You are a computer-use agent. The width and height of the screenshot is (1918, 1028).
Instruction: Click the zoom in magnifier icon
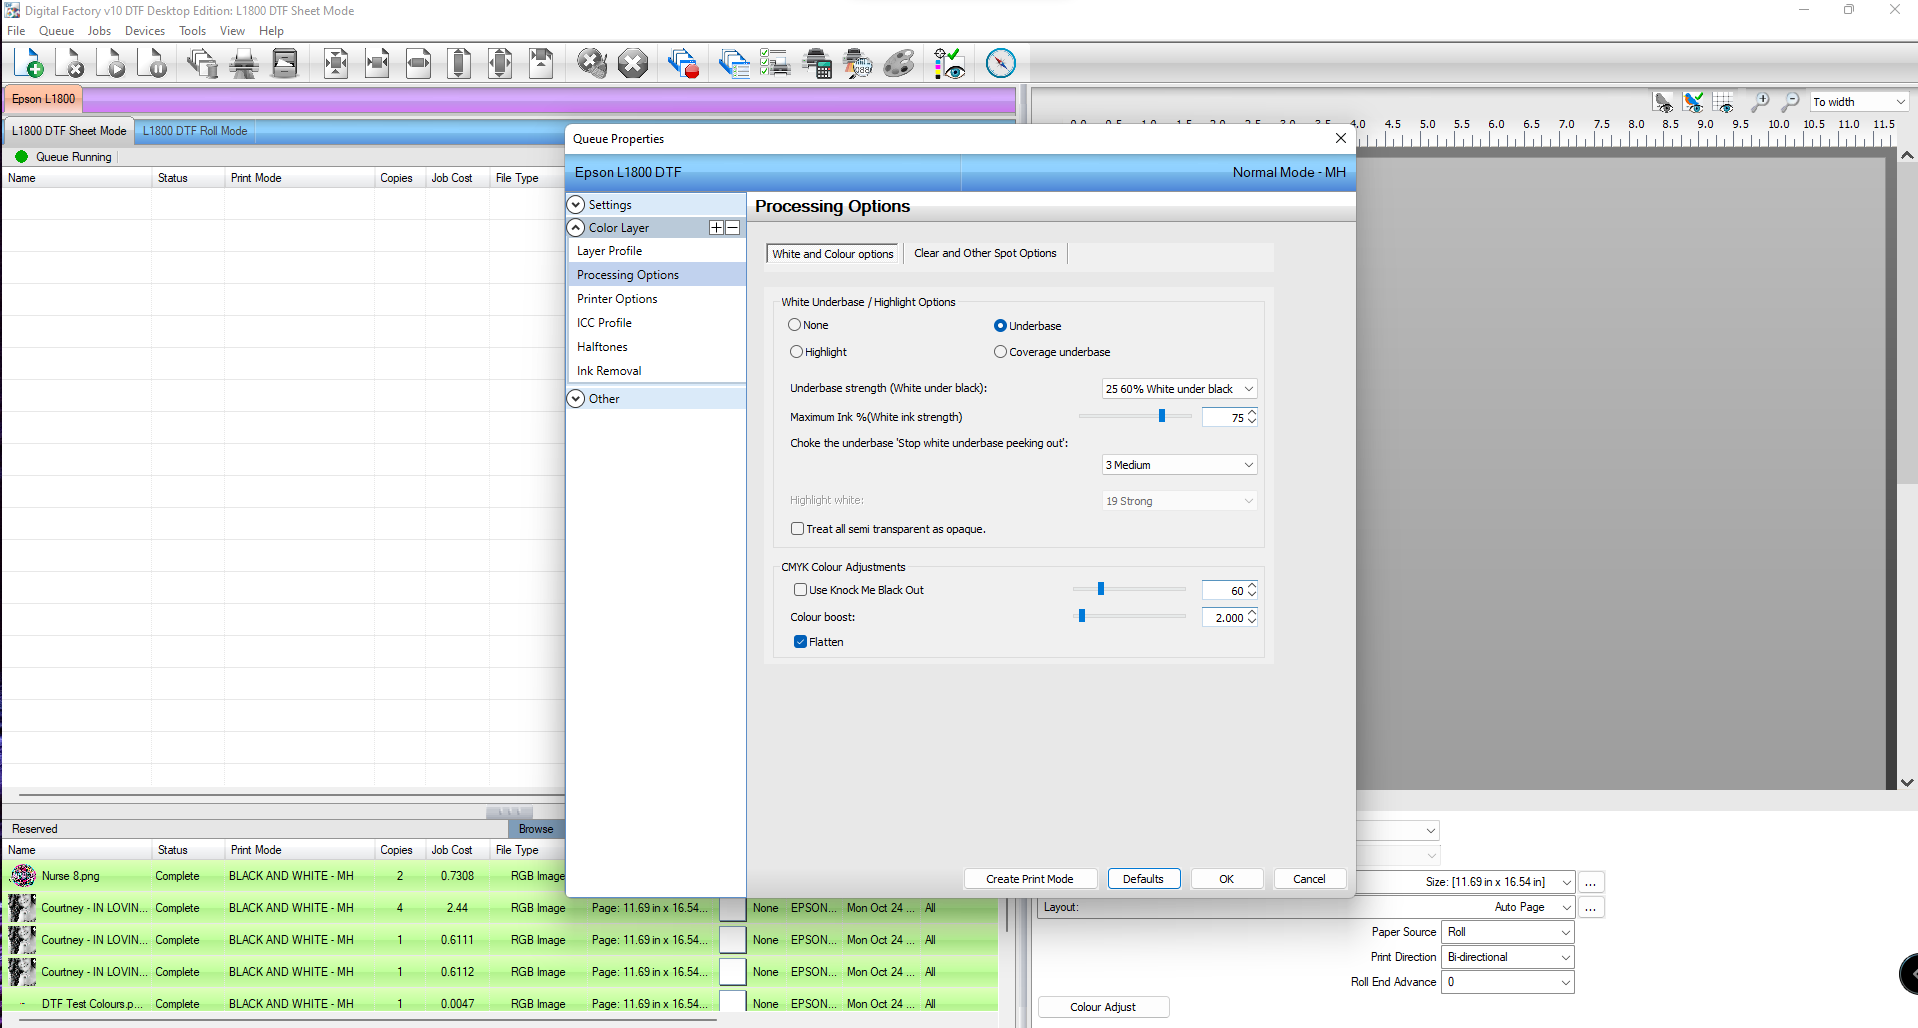point(1760,102)
